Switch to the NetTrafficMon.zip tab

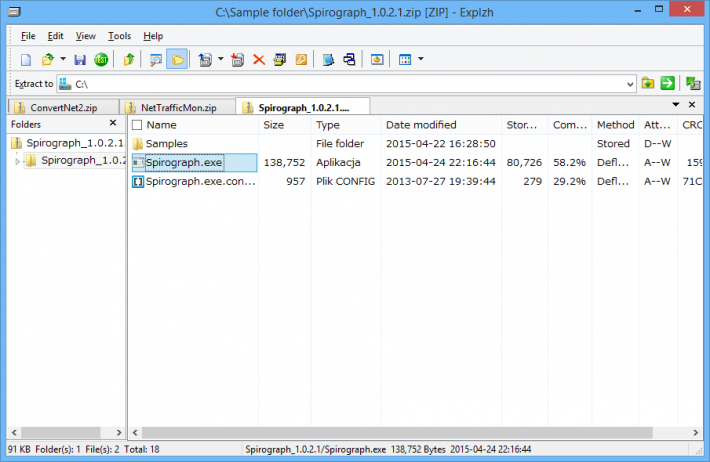(x=178, y=107)
